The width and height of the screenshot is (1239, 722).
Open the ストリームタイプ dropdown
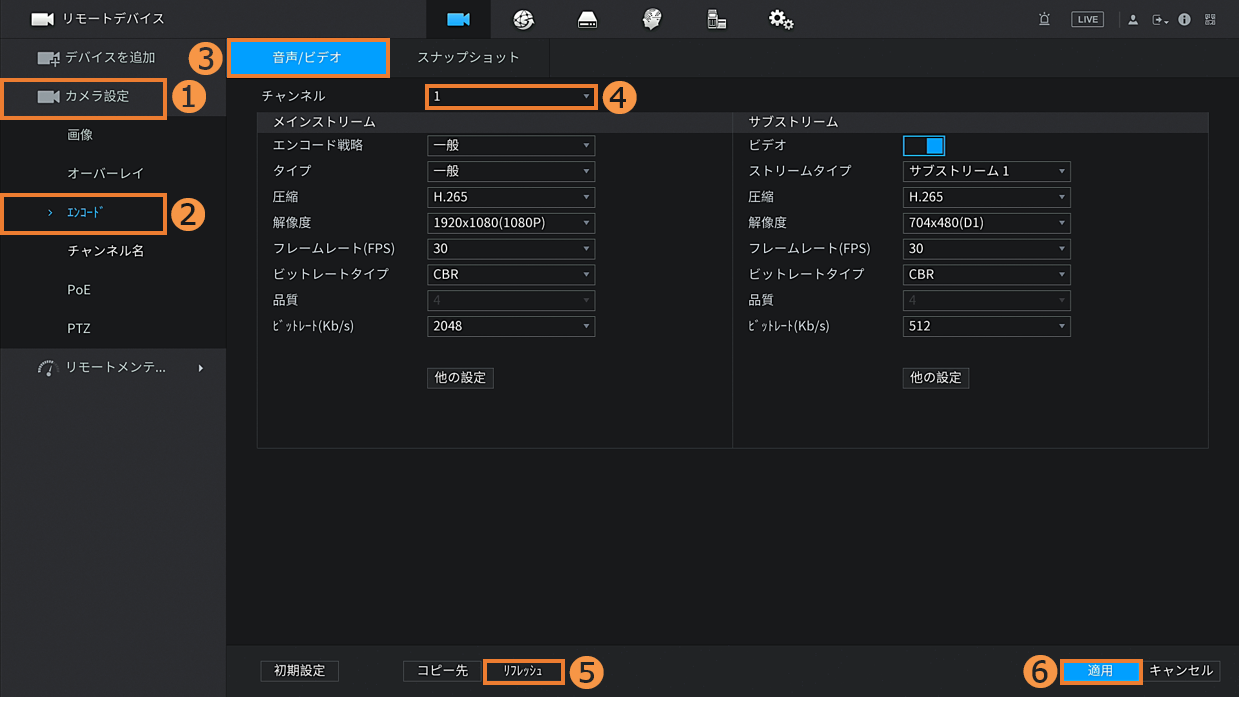point(987,171)
